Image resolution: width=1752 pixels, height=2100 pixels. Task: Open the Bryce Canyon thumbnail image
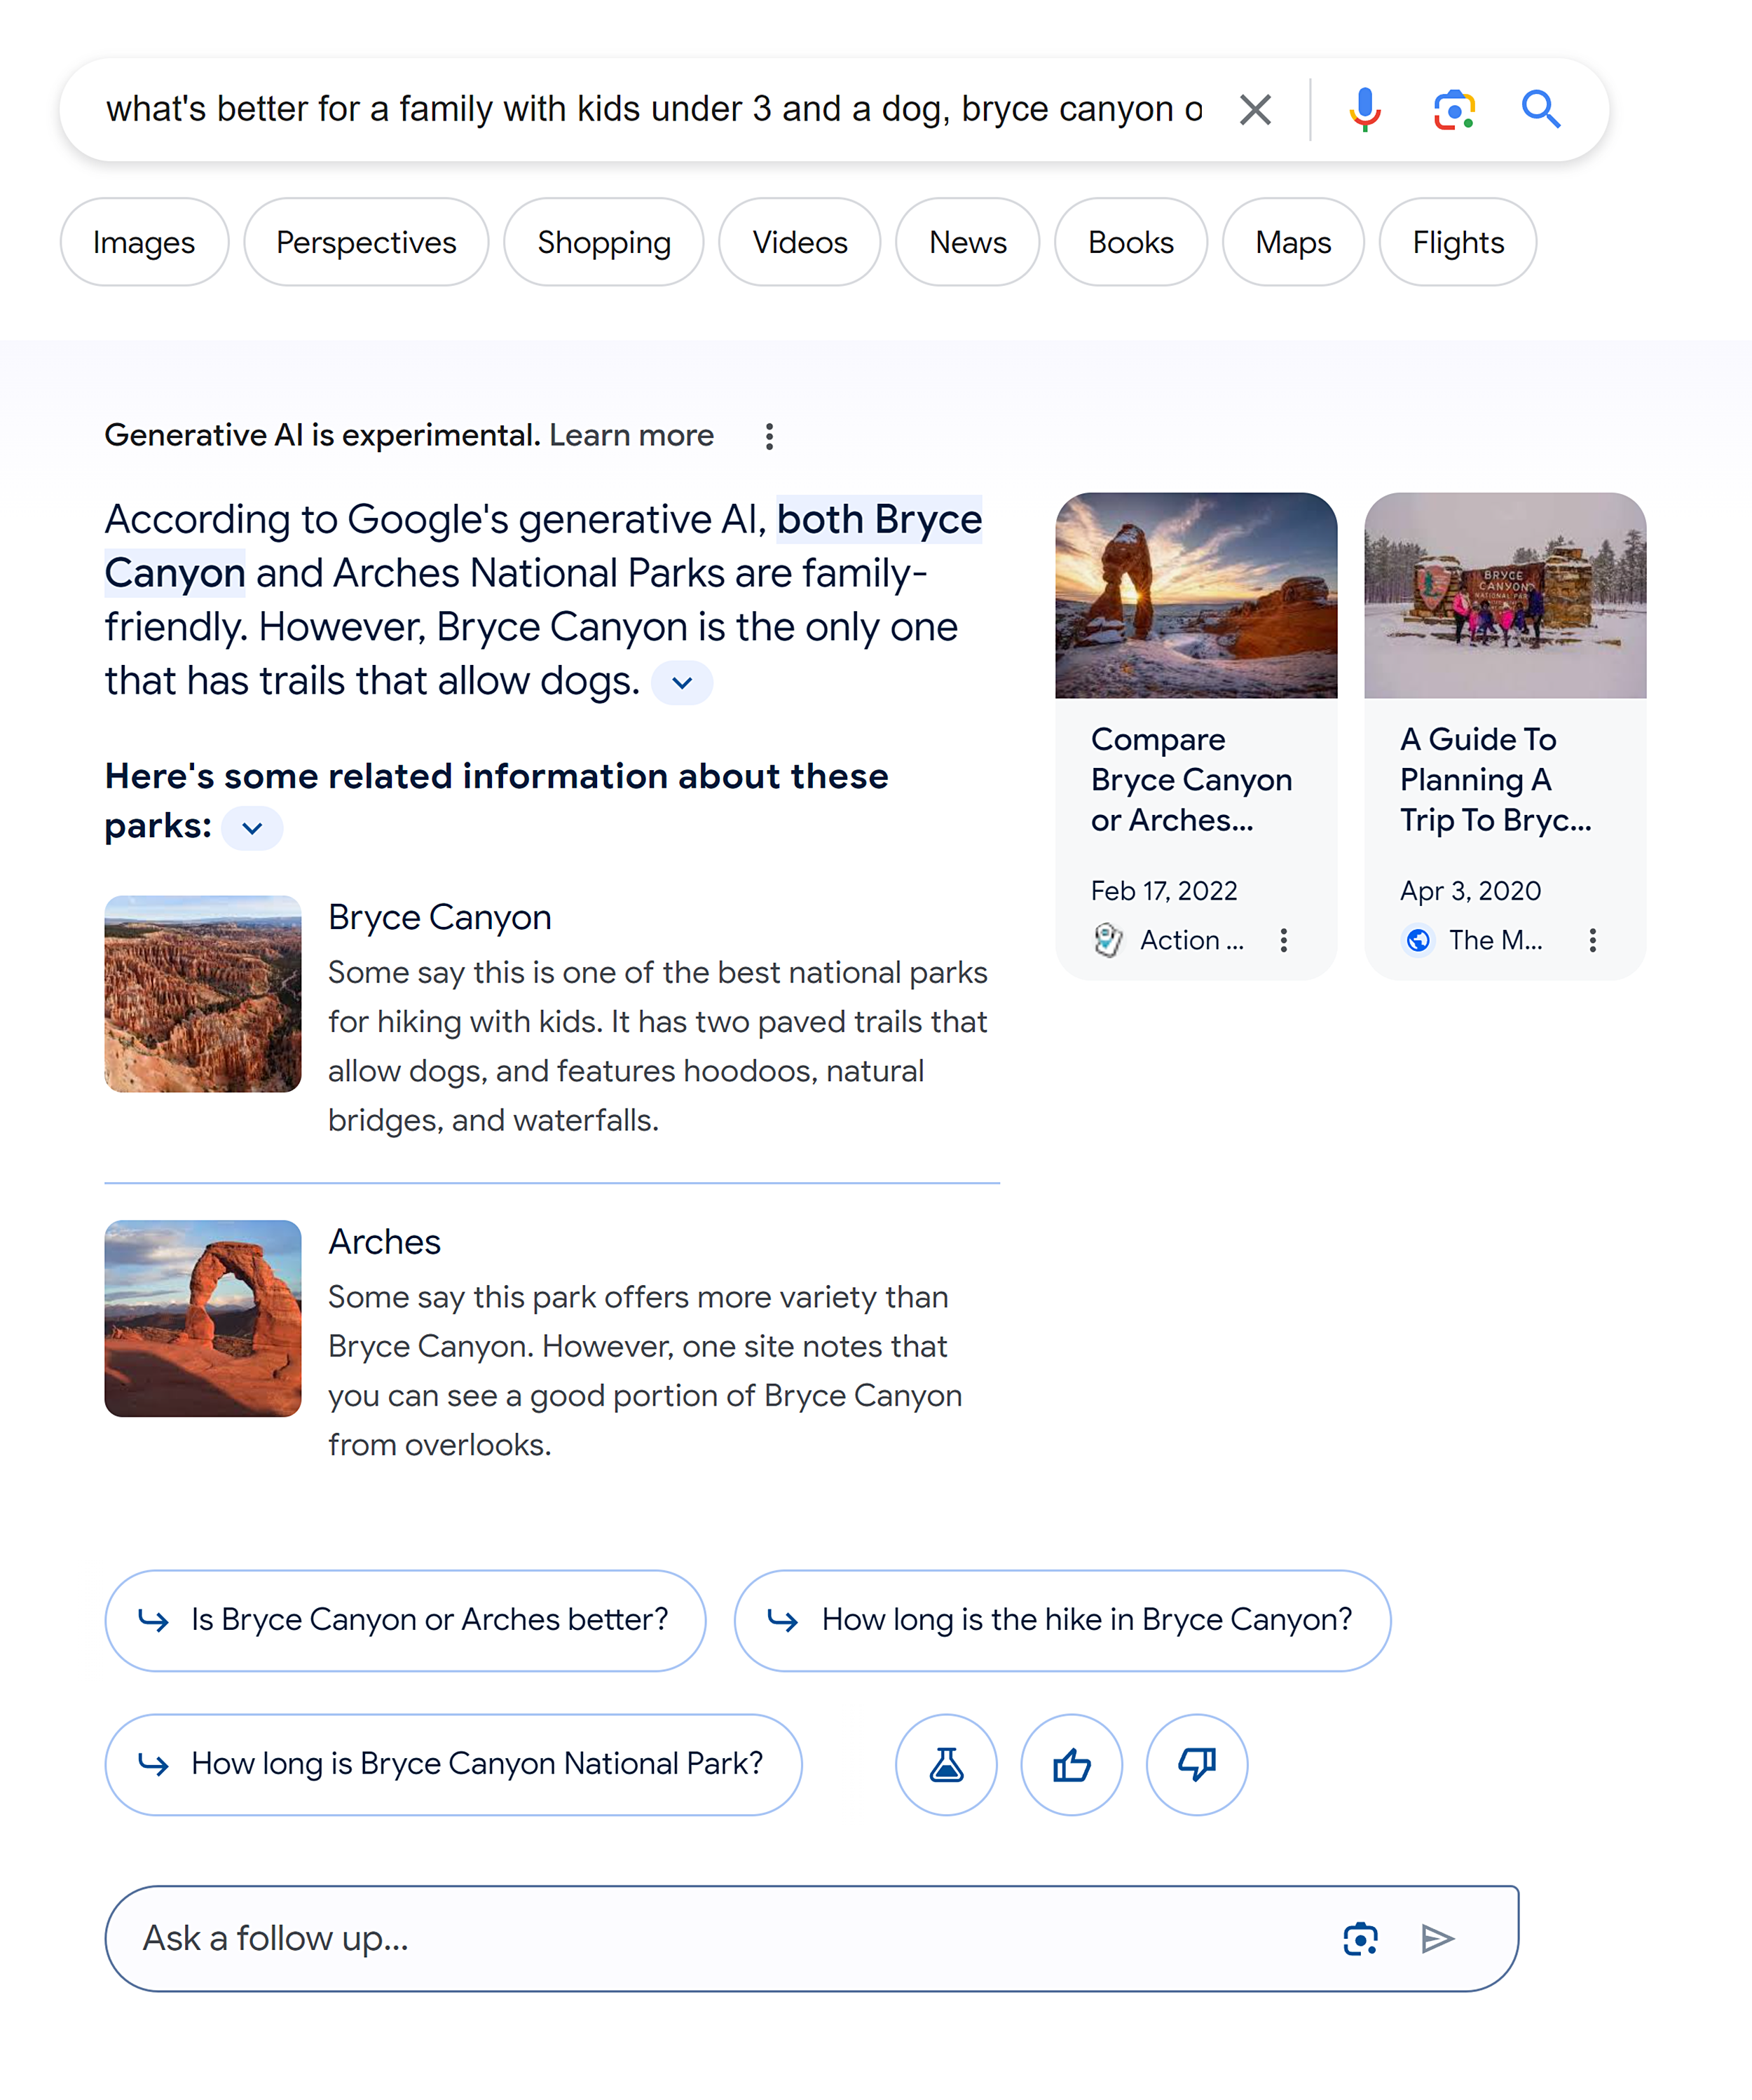click(x=203, y=993)
